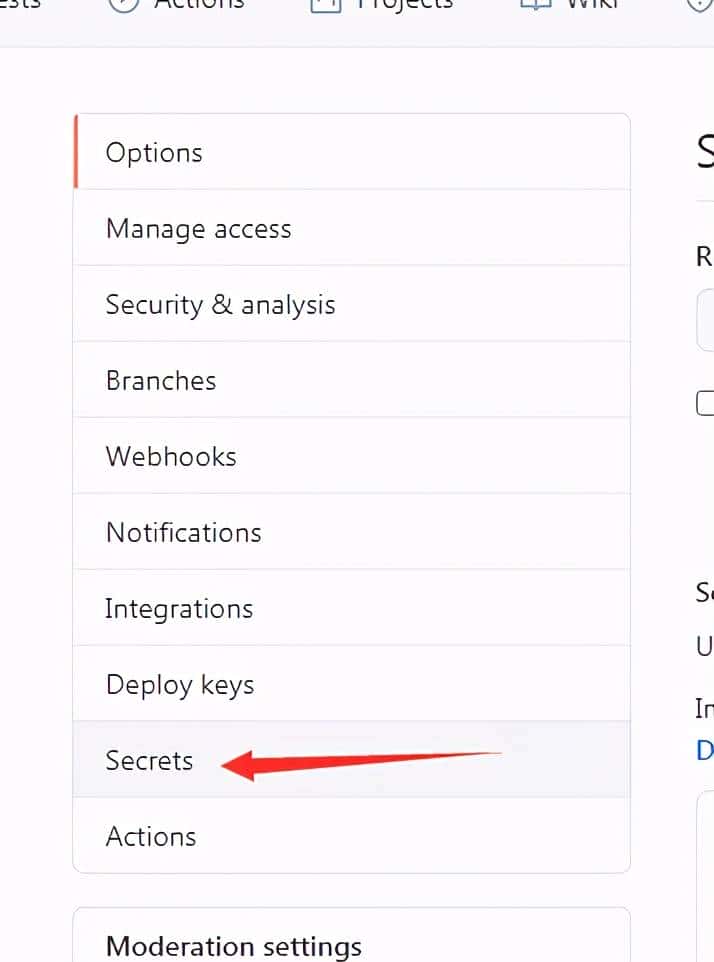Image resolution: width=714 pixels, height=962 pixels.
Task: Select Secrets, indicated by the red arrow
Action: (x=148, y=760)
